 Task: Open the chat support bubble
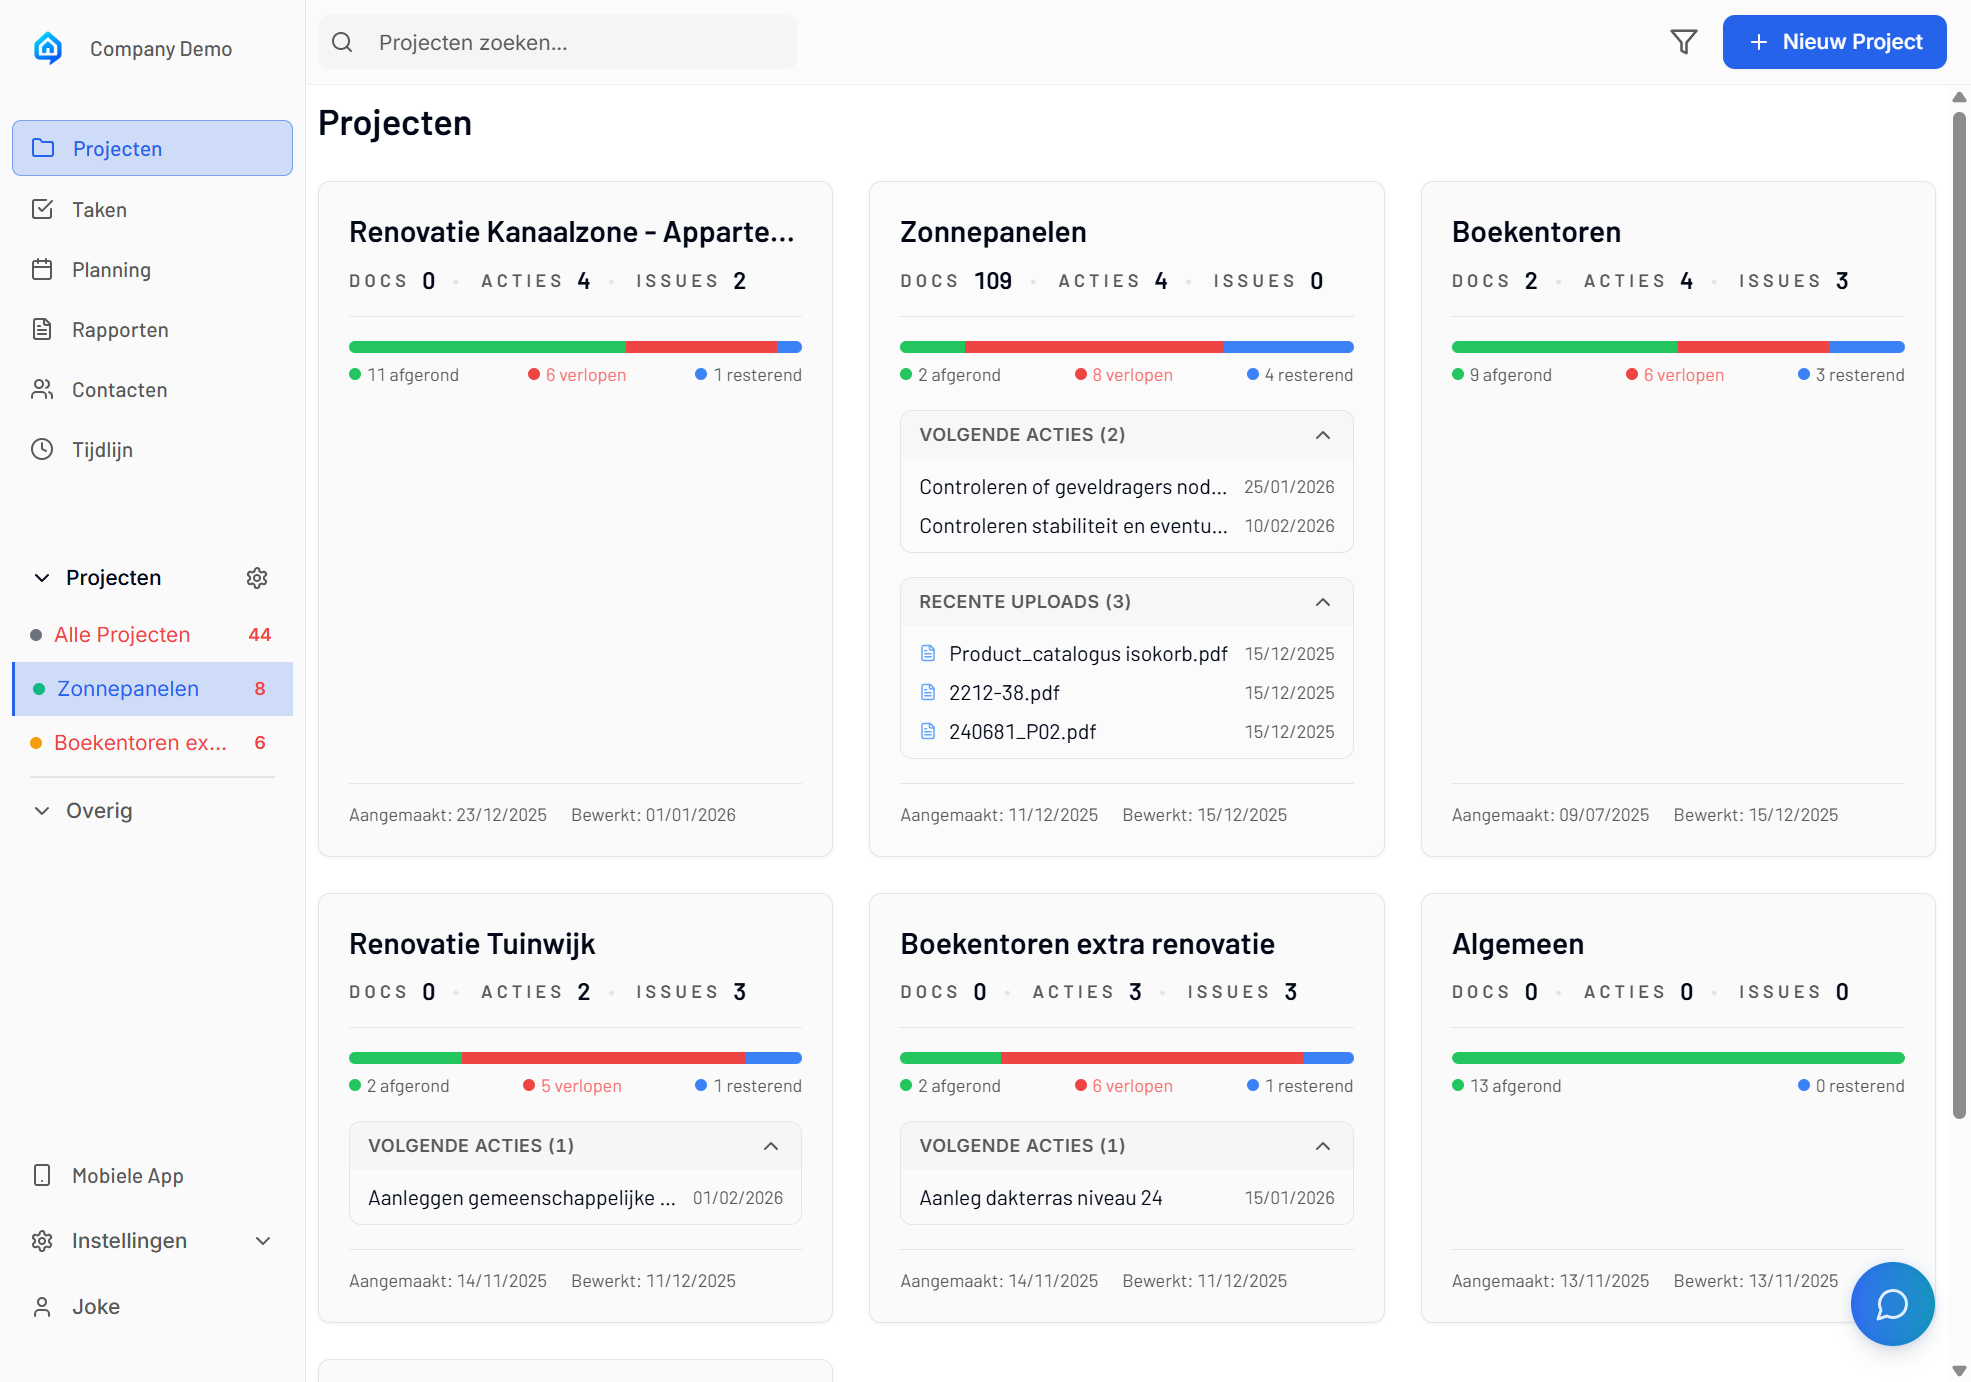pos(1892,1304)
